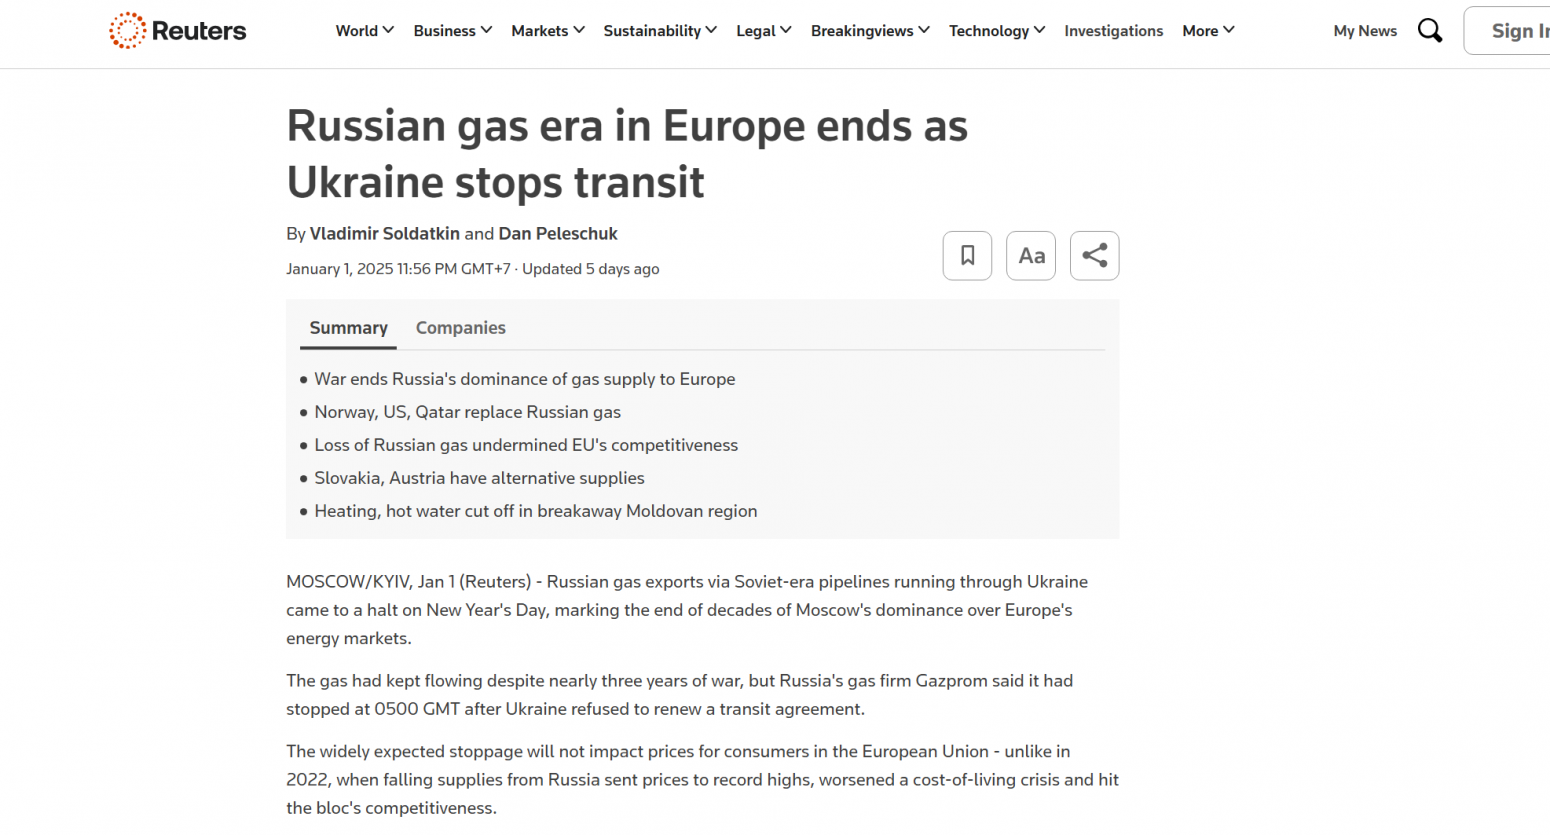Open the Aa text size control

click(x=1031, y=256)
